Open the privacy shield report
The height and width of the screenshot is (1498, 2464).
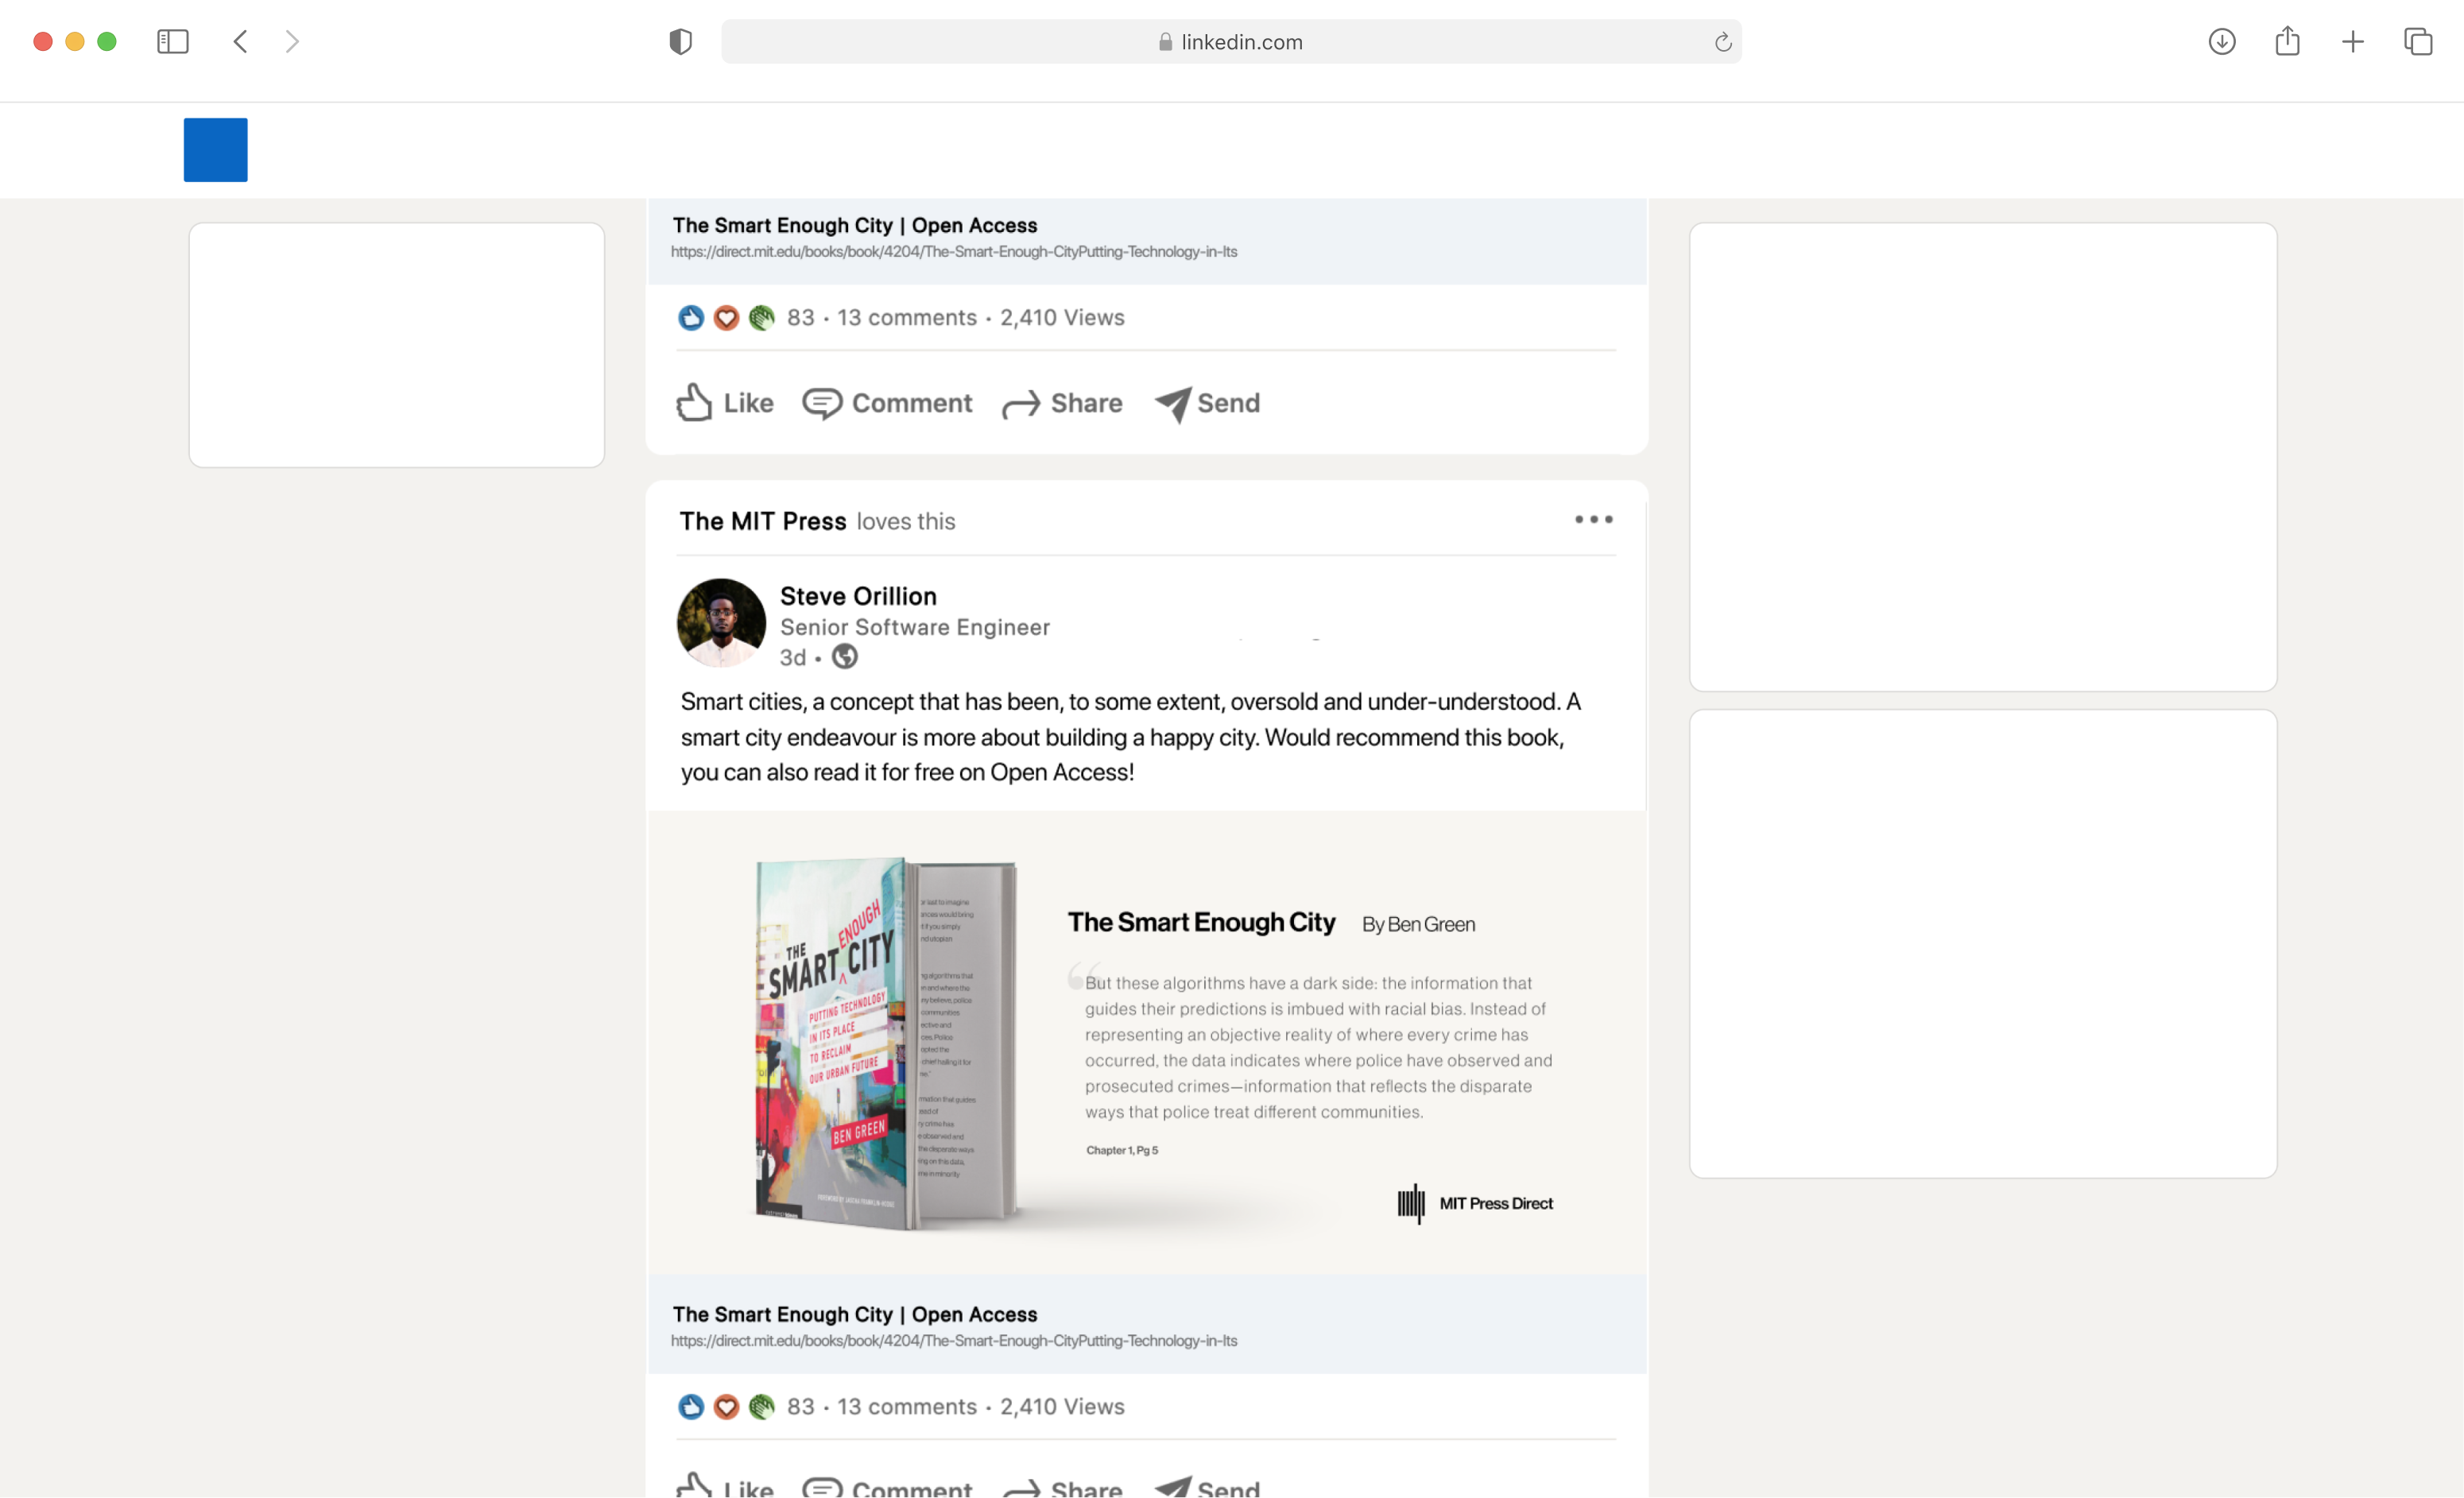[680, 41]
